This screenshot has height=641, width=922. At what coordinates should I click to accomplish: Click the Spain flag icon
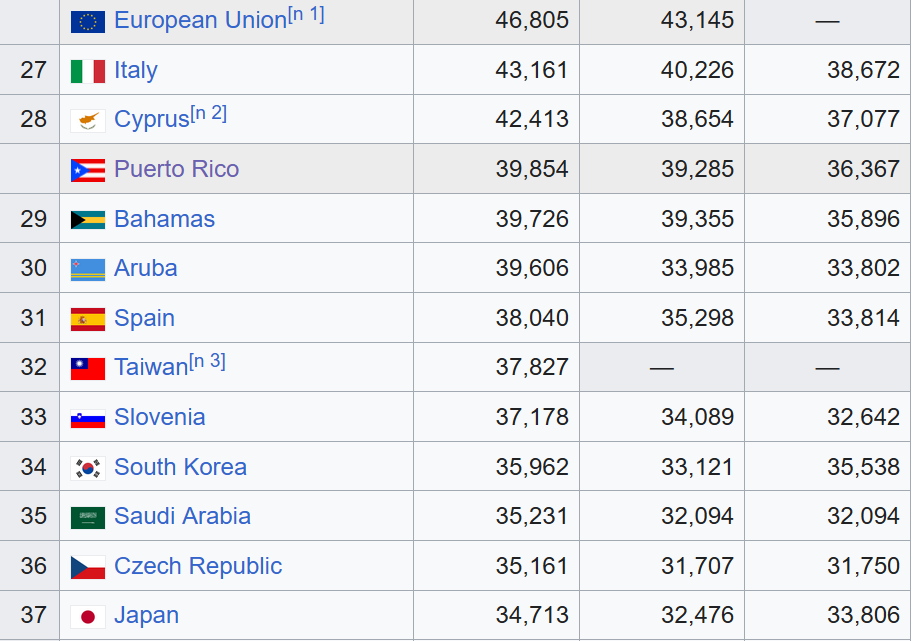(88, 319)
